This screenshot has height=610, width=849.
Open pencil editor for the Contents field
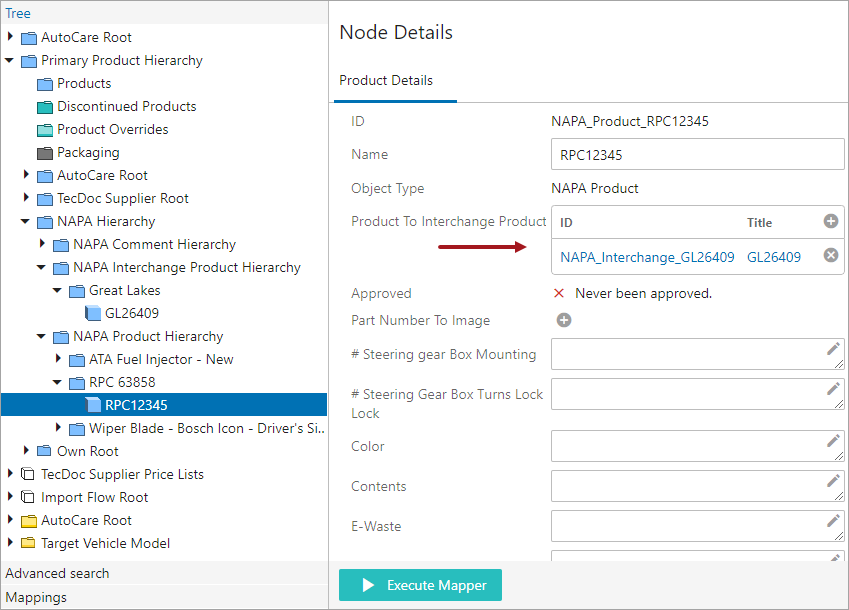pyautogui.click(x=833, y=481)
